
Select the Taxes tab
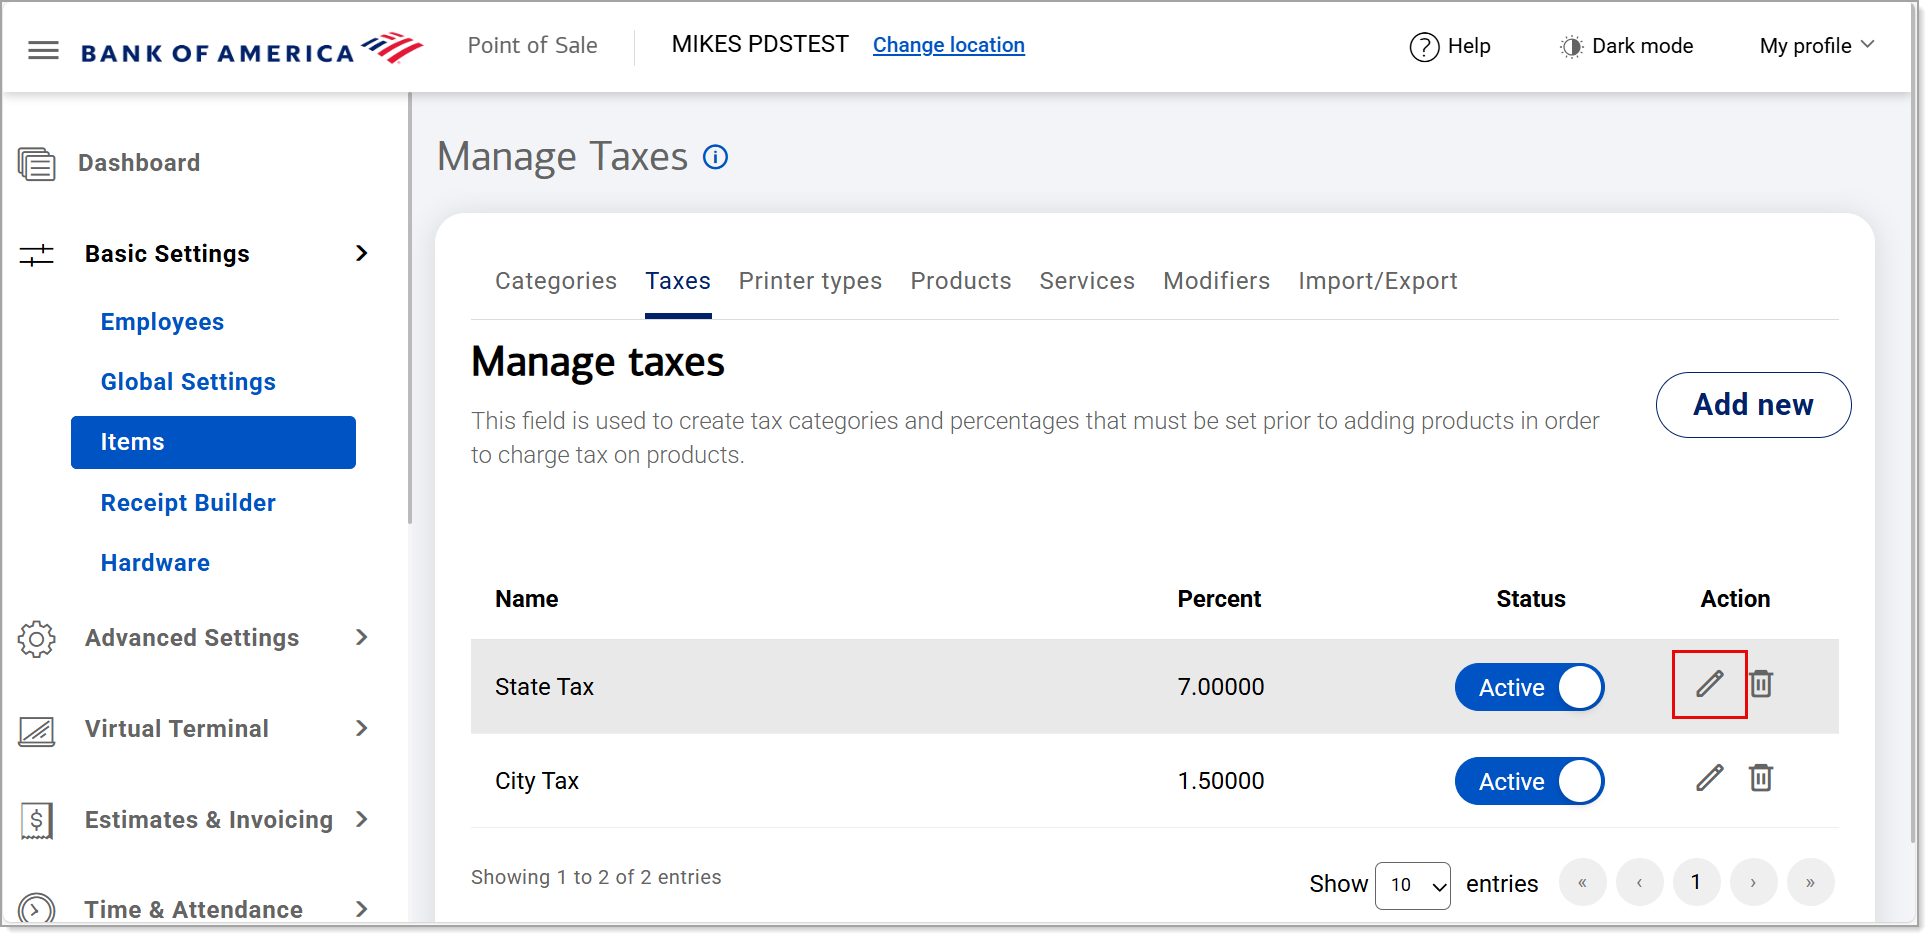pos(678,282)
